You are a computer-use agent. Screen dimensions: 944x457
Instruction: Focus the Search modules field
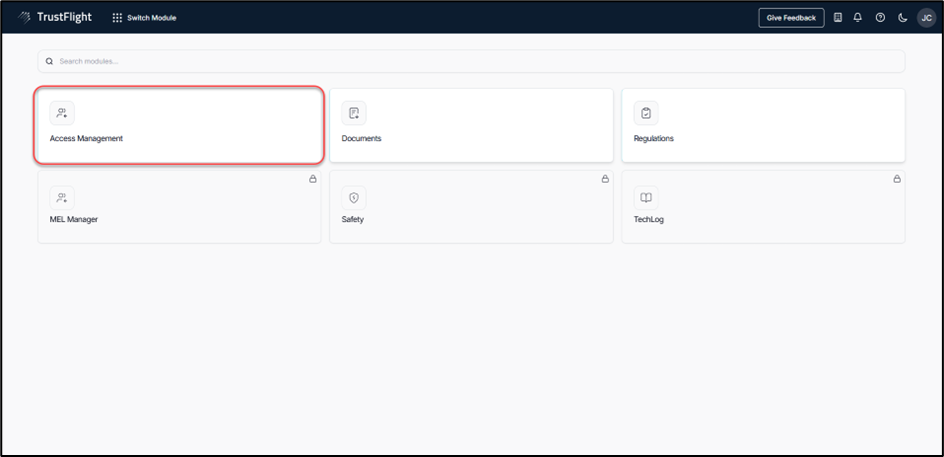(x=471, y=61)
